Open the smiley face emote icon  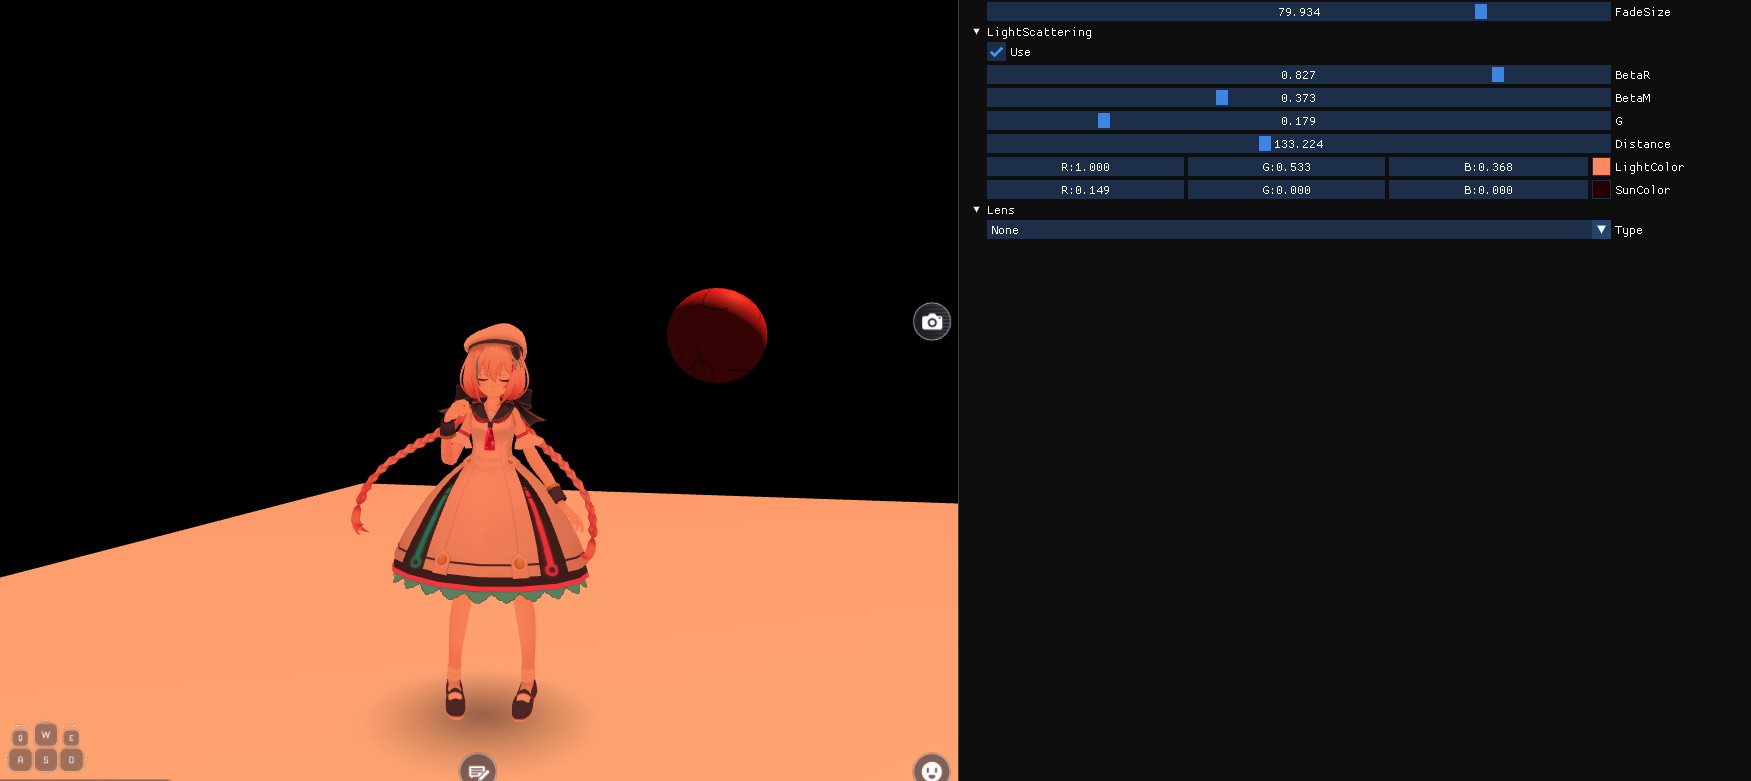click(932, 769)
